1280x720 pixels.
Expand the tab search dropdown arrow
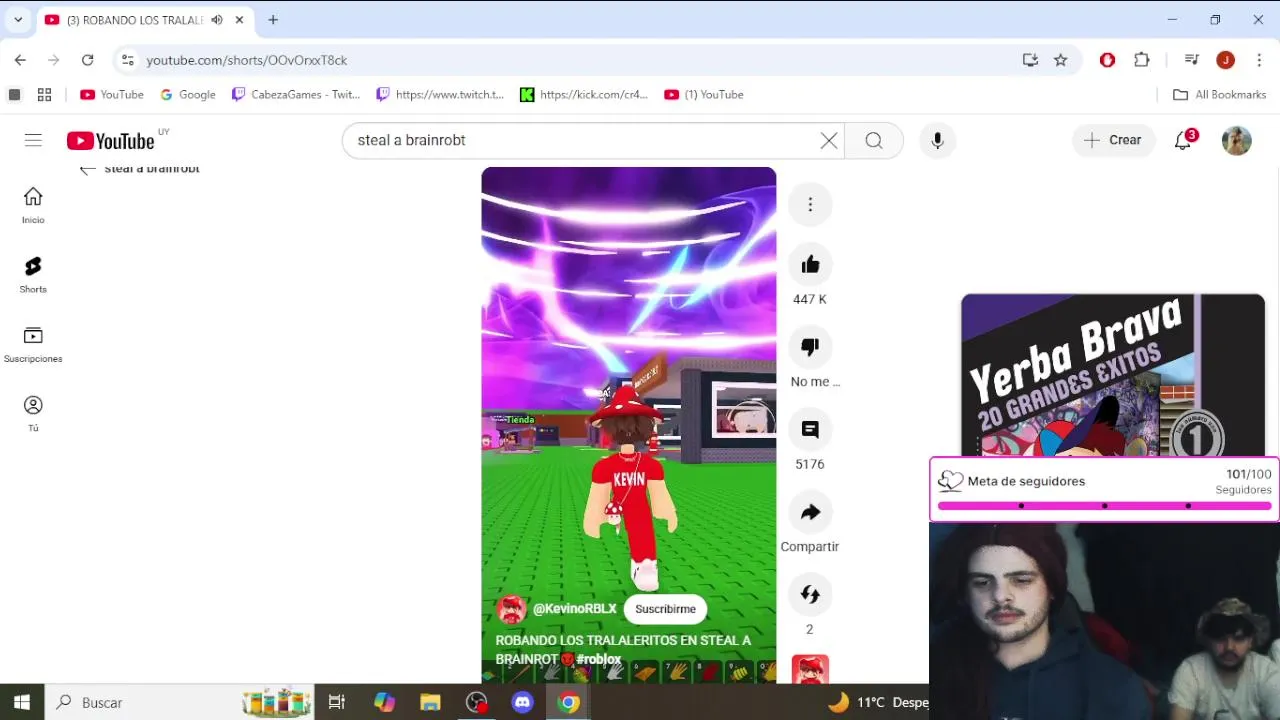click(18, 19)
